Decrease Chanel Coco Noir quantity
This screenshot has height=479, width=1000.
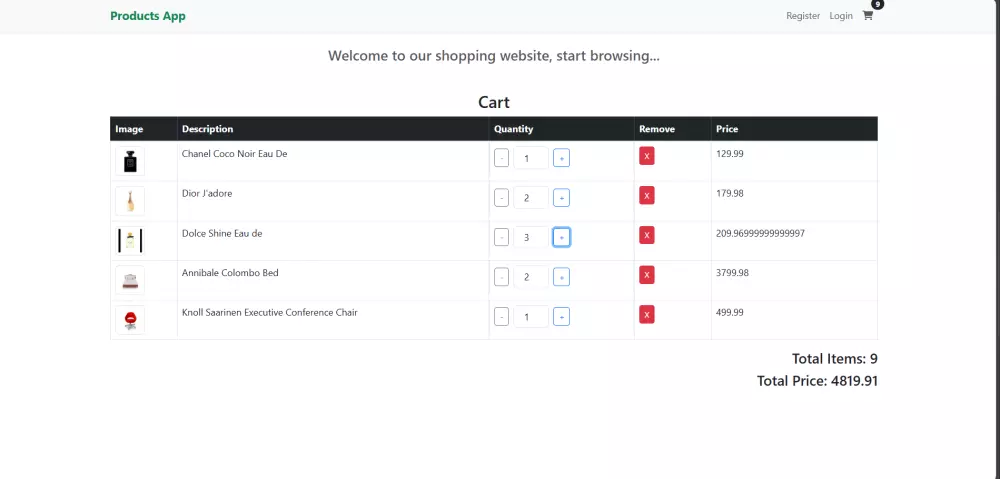click(502, 158)
